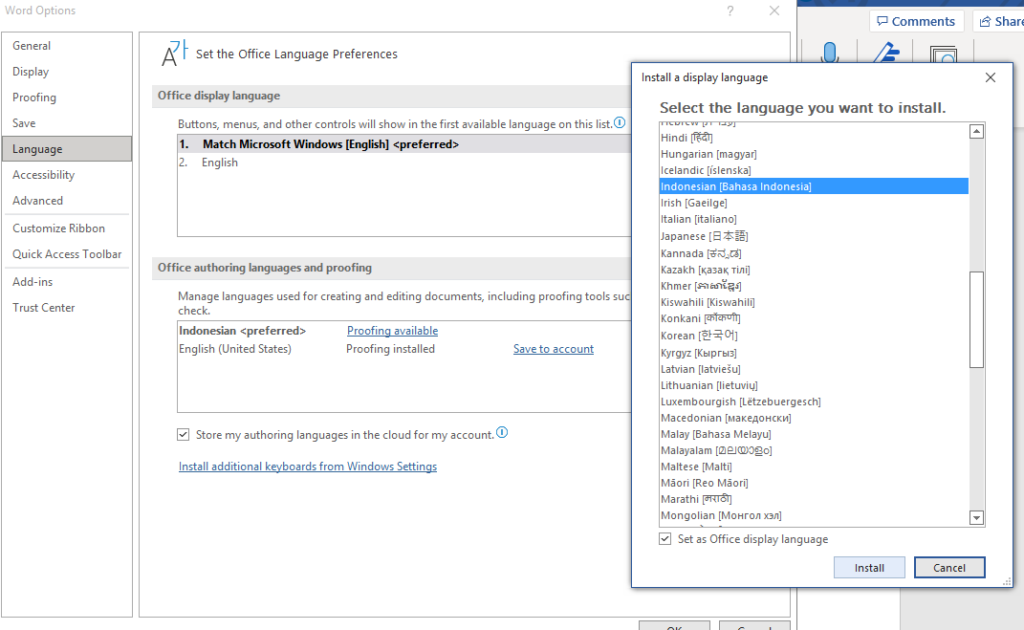Viewport: 1024px width, 630px height.
Task: Click the Editor pen icon in Word ribbon
Action: (x=886, y=52)
